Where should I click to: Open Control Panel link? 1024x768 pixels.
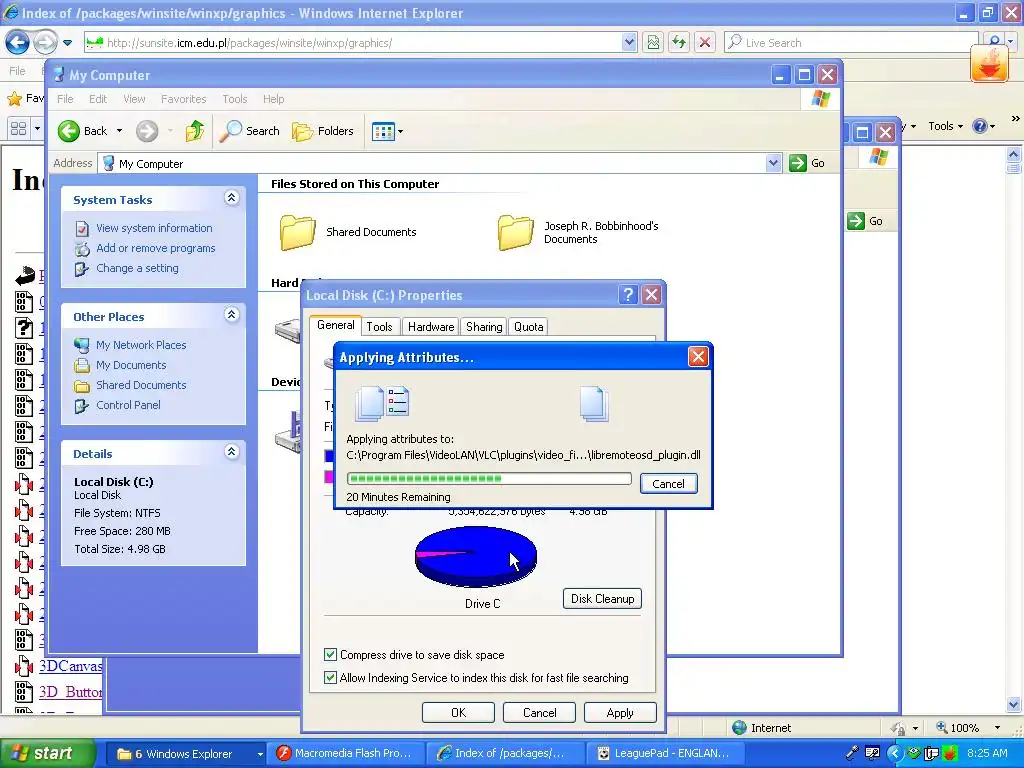point(128,405)
